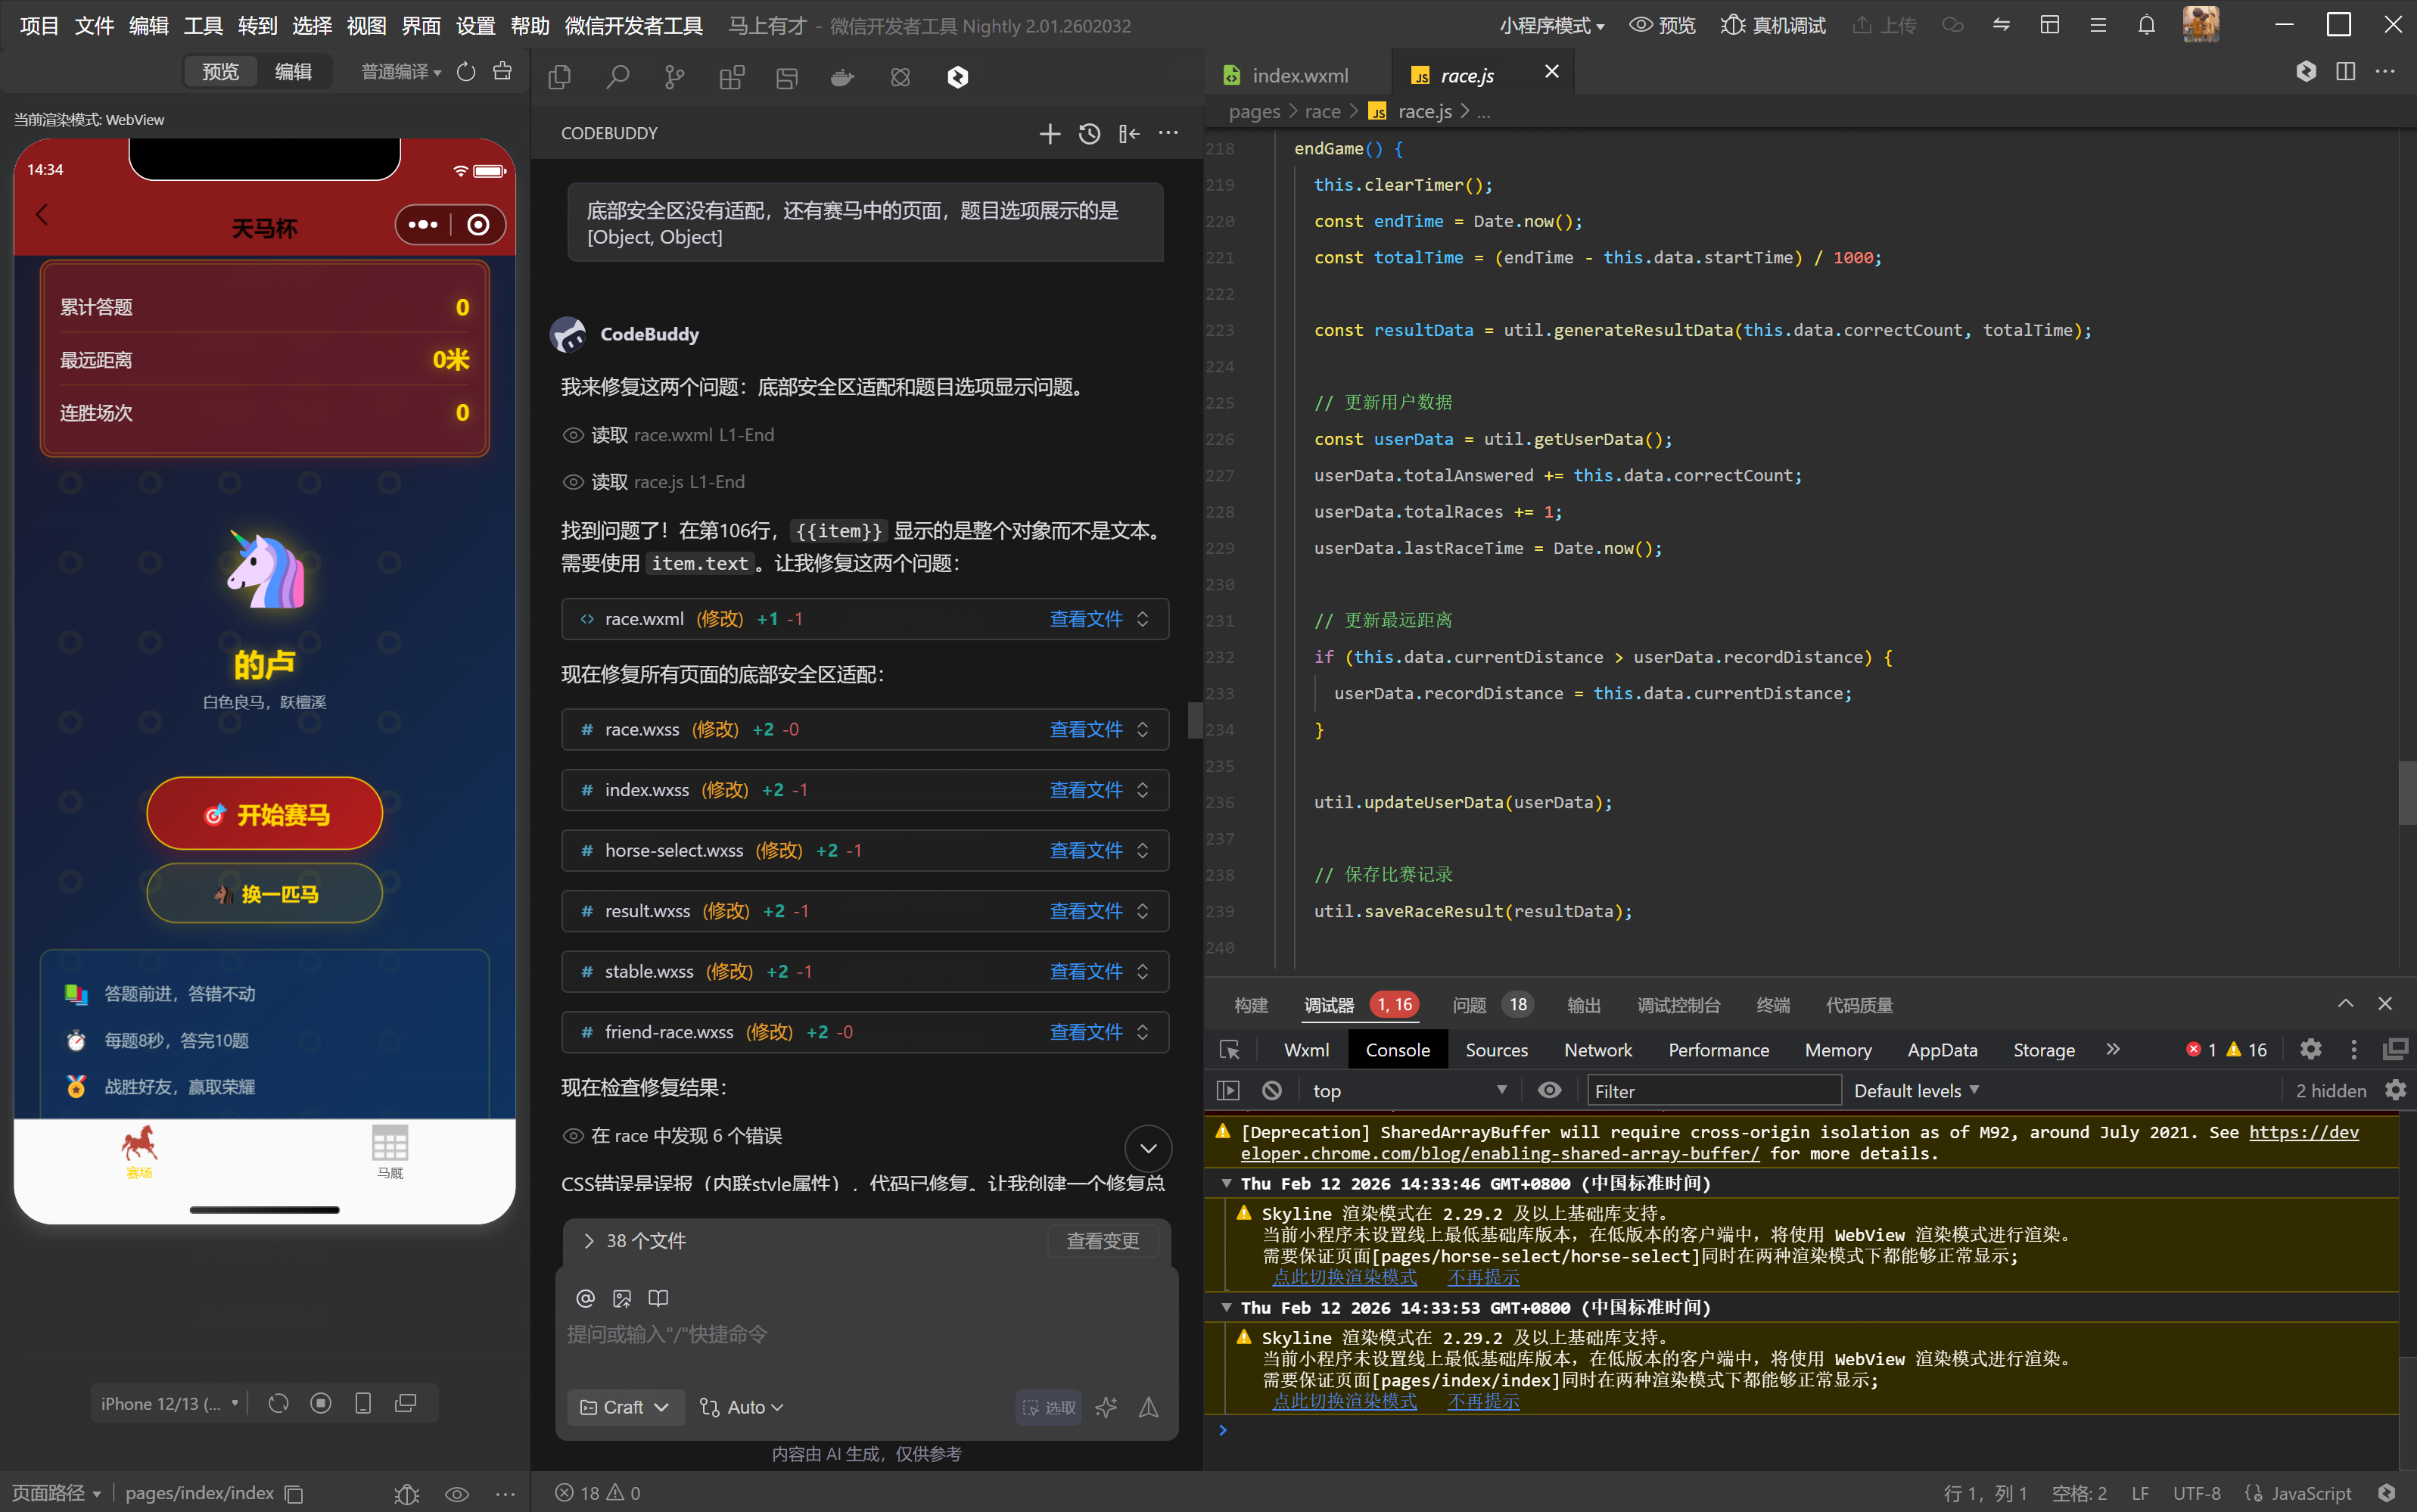Open the search icon in activity bar
This screenshot has width=2417, height=1512.
pos(617,77)
